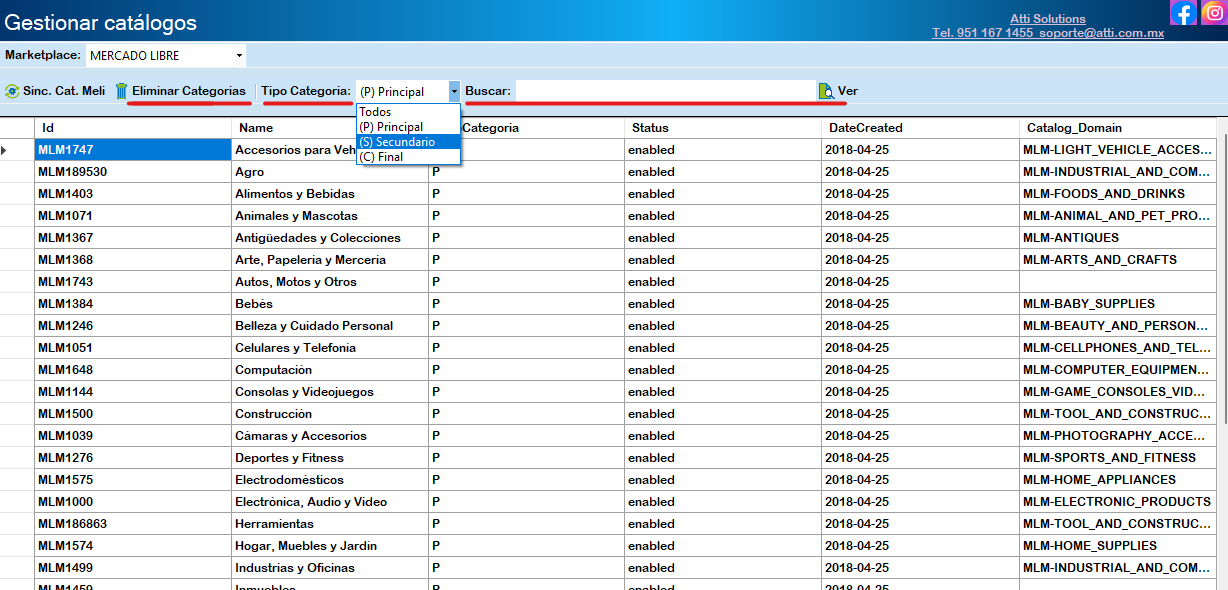This screenshot has width=1228, height=590.
Task: Open the Facebook icon link
Action: click(x=1183, y=13)
